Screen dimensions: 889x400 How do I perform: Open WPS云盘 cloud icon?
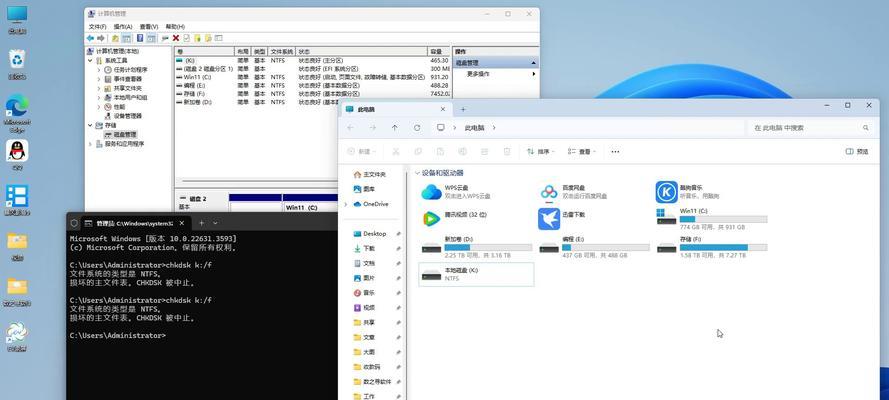pyautogui.click(x=431, y=192)
